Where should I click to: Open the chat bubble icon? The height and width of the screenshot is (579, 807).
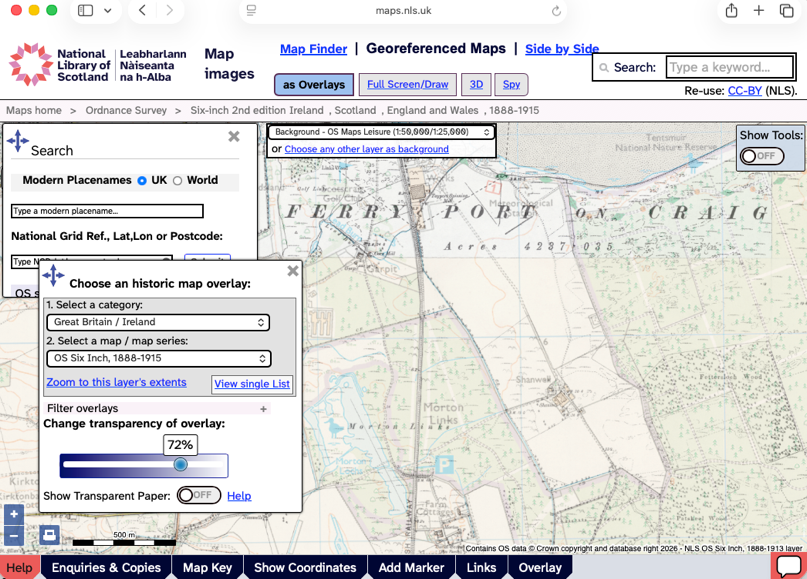pos(788,566)
